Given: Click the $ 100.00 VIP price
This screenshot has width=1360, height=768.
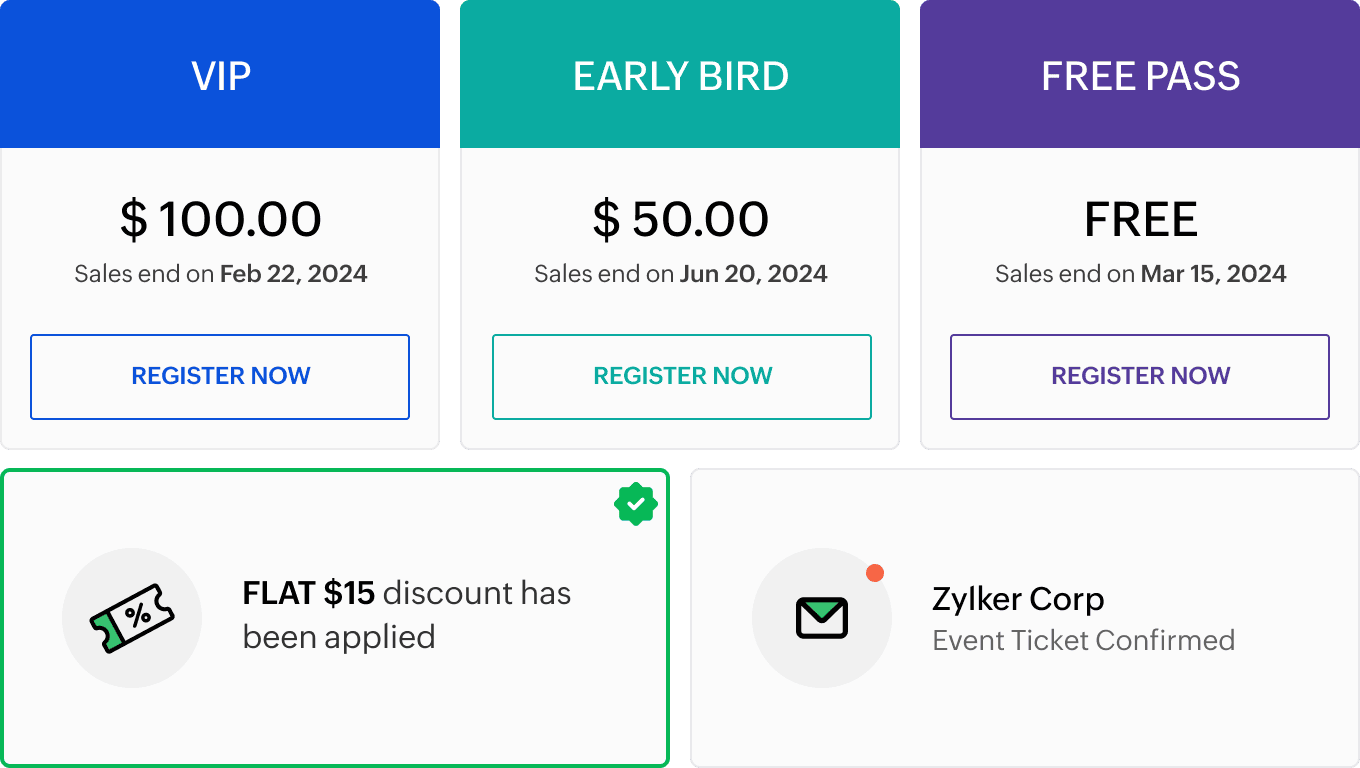Looking at the screenshot, I should pos(220,220).
